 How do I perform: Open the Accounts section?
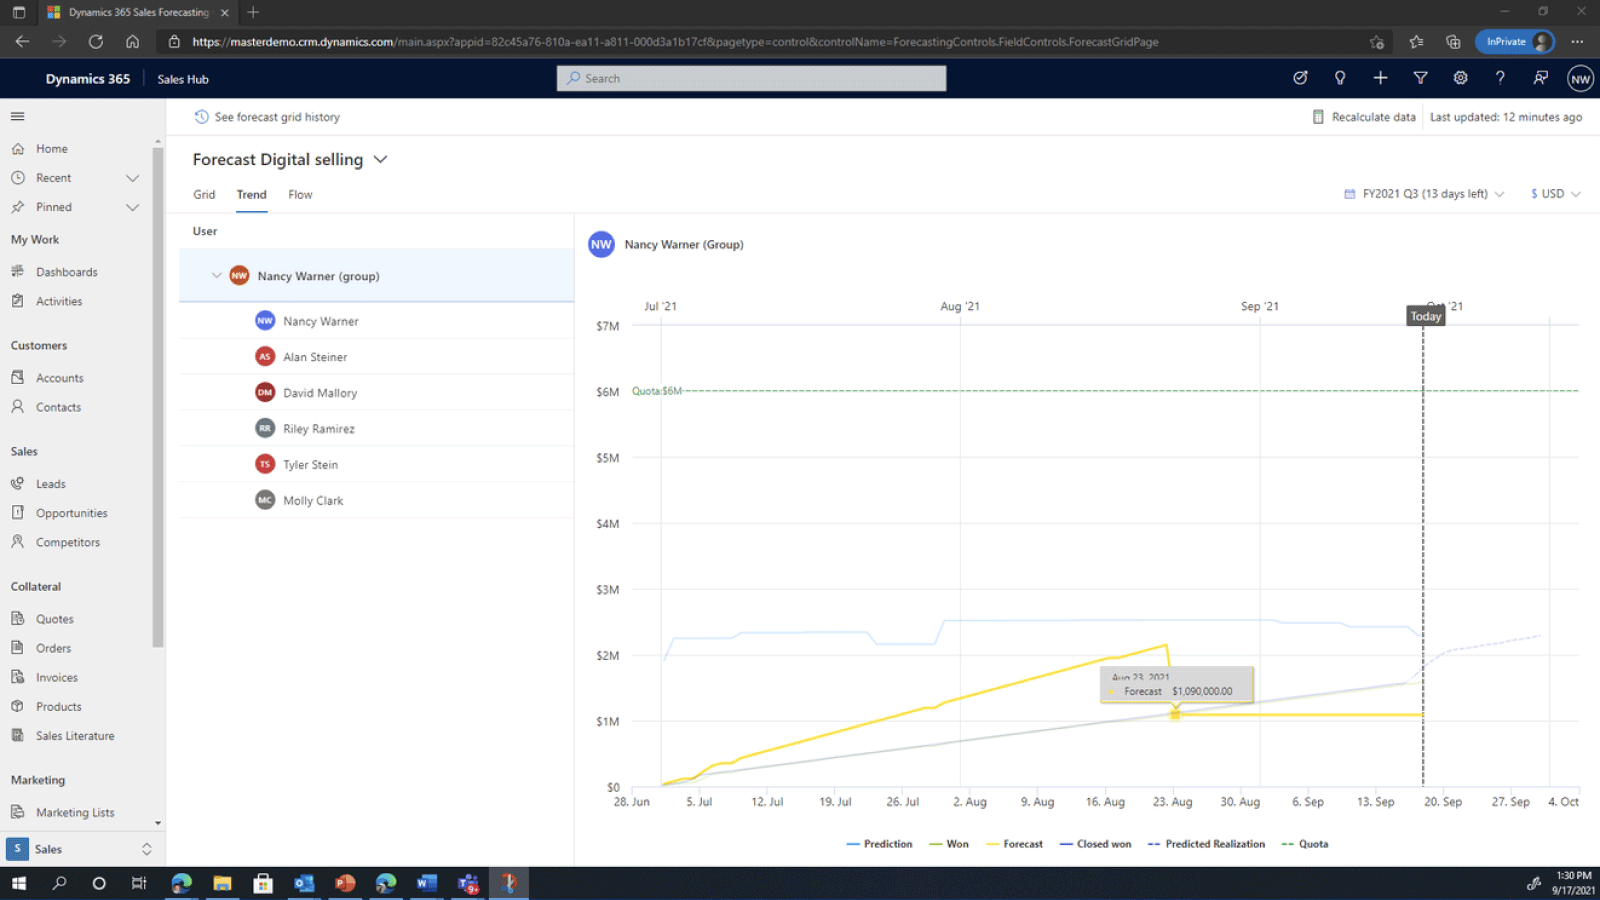click(x=62, y=377)
